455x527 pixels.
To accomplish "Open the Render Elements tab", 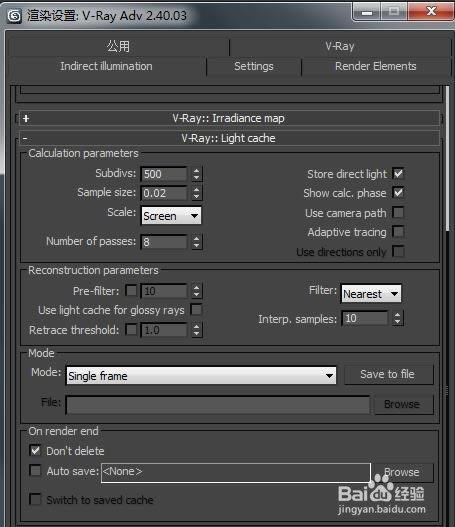I will tap(375, 66).
